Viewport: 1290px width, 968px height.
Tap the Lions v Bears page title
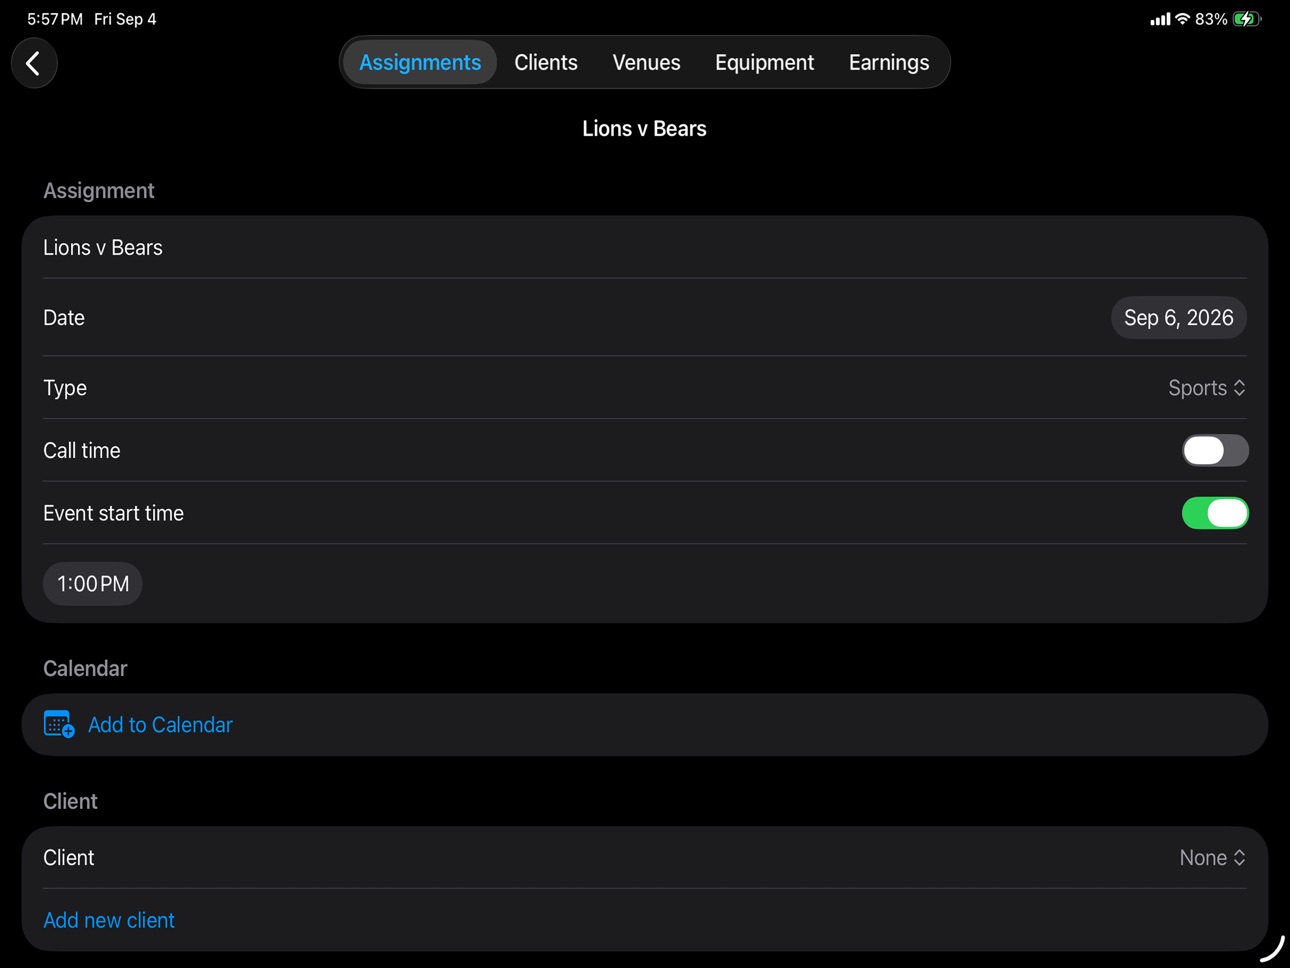(644, 129)
